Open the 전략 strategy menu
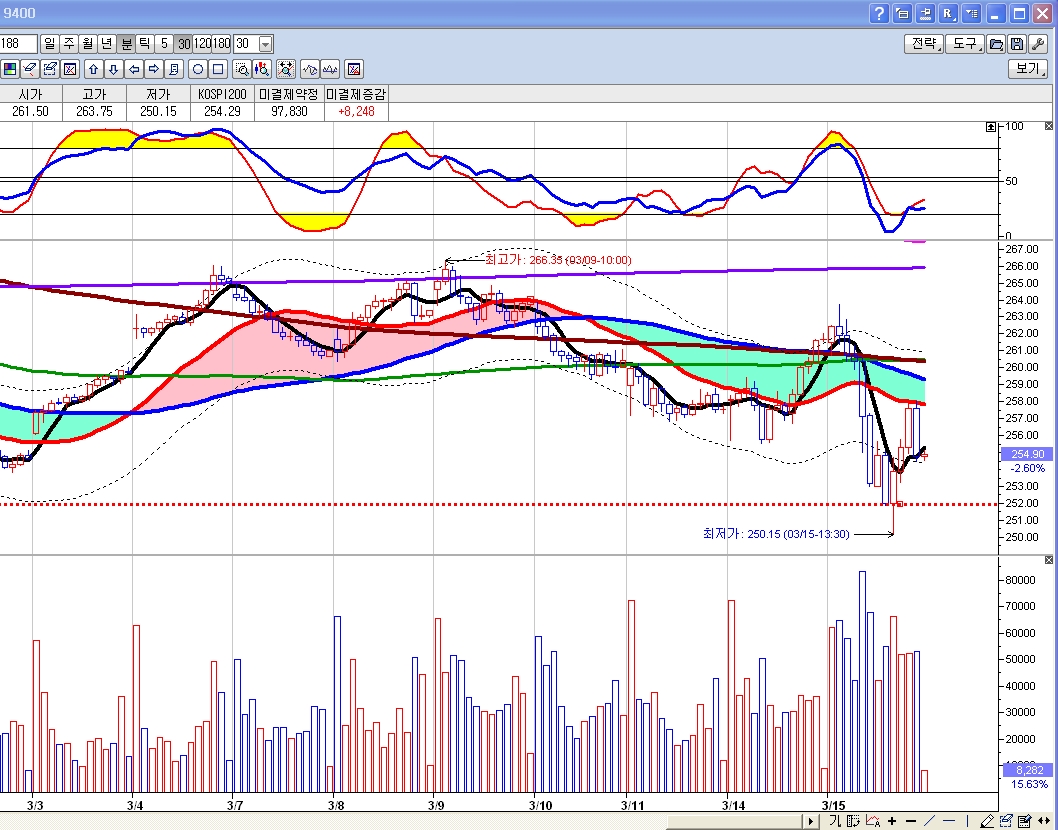1058x830 pixels. click(924, 44)
